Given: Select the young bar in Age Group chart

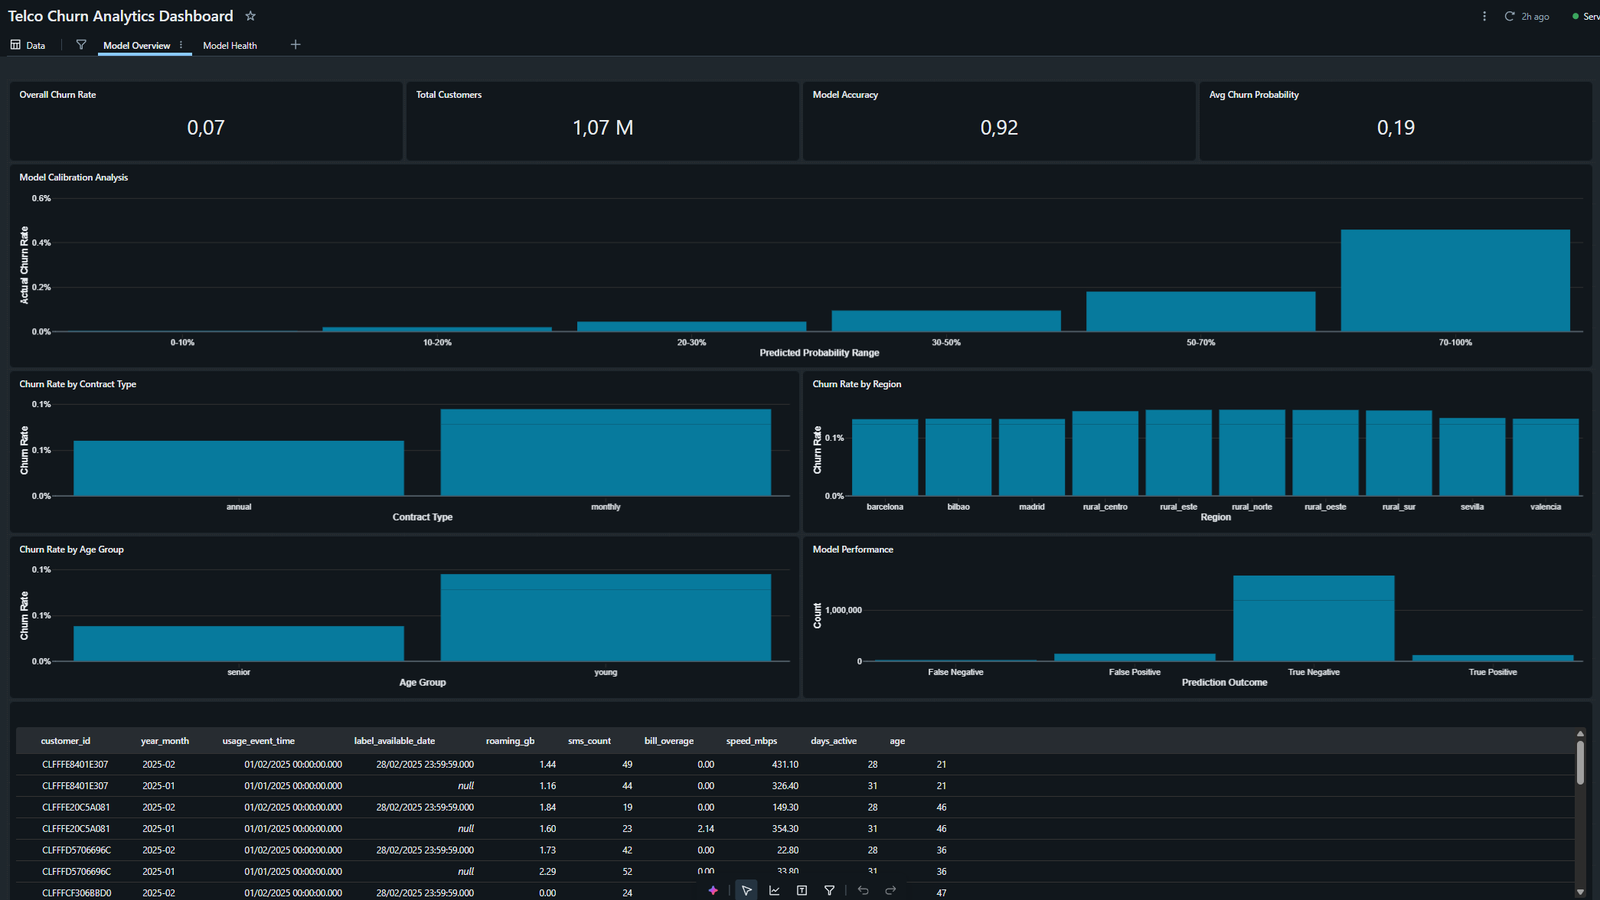Looking at the screenshot, I should coord(606,617).
